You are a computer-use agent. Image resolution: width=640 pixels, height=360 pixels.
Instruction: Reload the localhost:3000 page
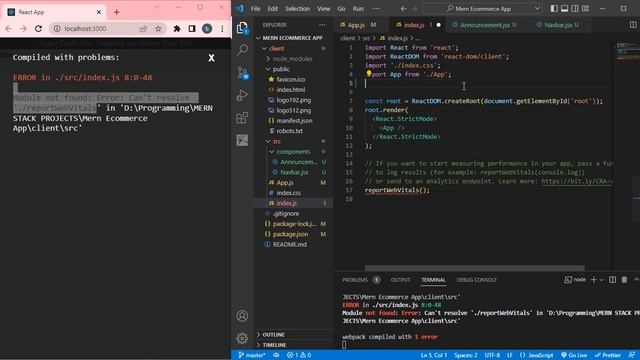click(x=38, y=29)
